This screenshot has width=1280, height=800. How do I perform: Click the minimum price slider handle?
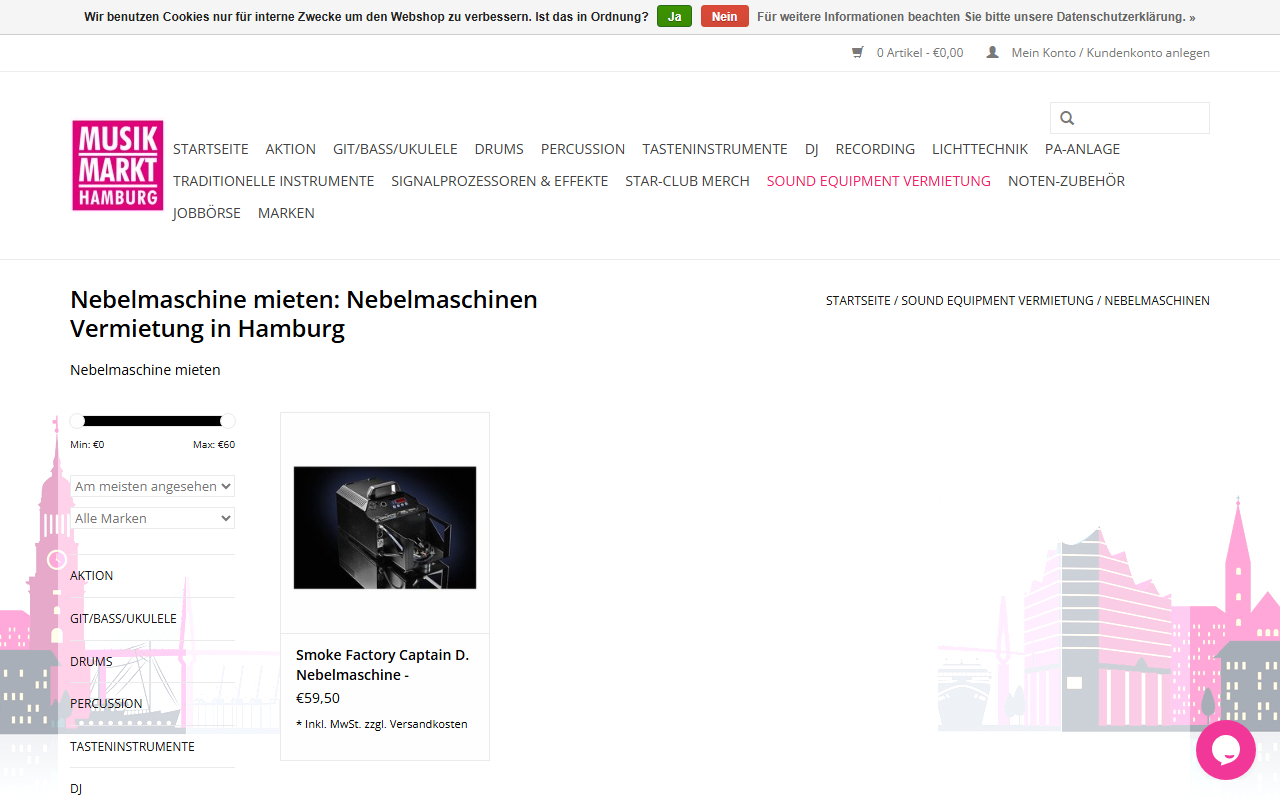(x=77, y=421)
